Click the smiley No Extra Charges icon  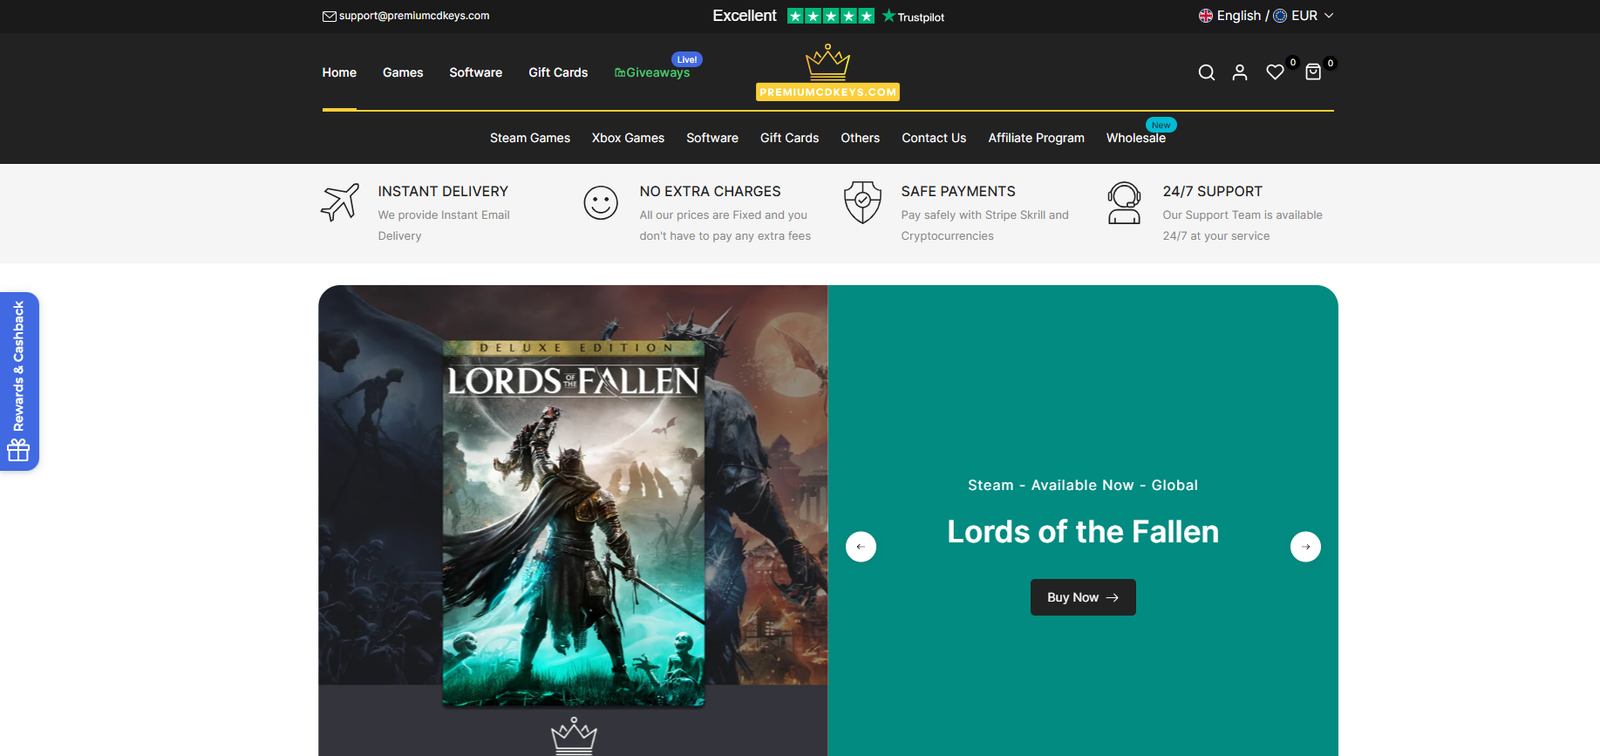(601, 203)
